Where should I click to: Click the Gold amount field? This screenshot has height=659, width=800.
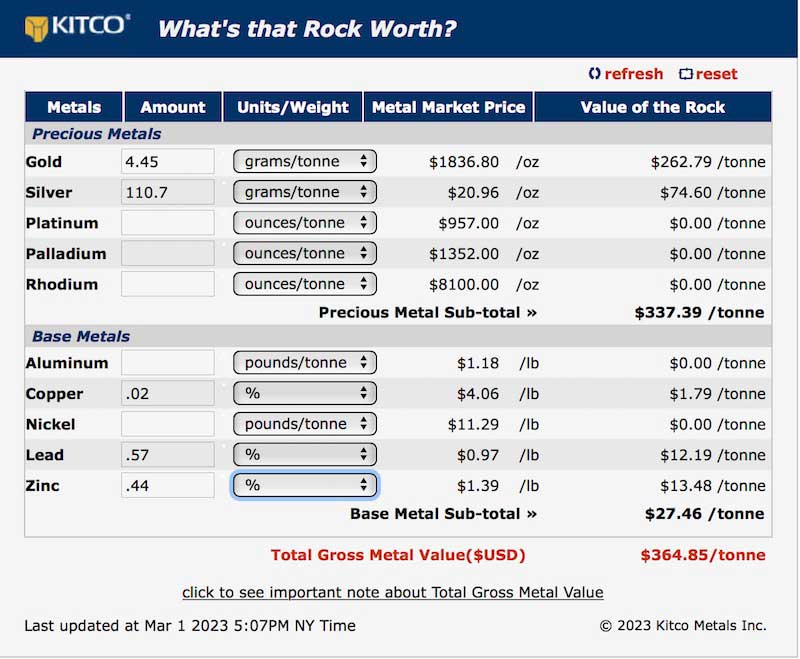[168, 162]
